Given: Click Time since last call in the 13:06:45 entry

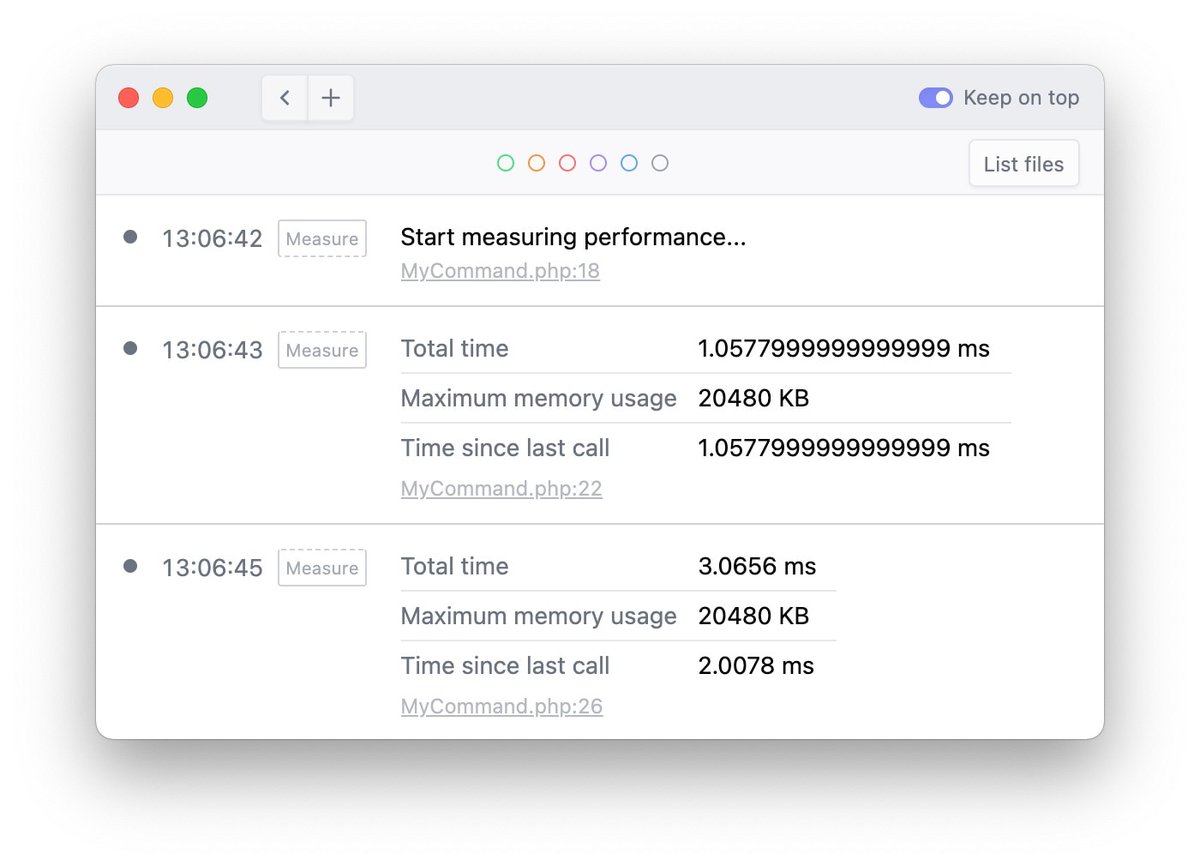Looking at the screenshot, I should tap(505, 666).
